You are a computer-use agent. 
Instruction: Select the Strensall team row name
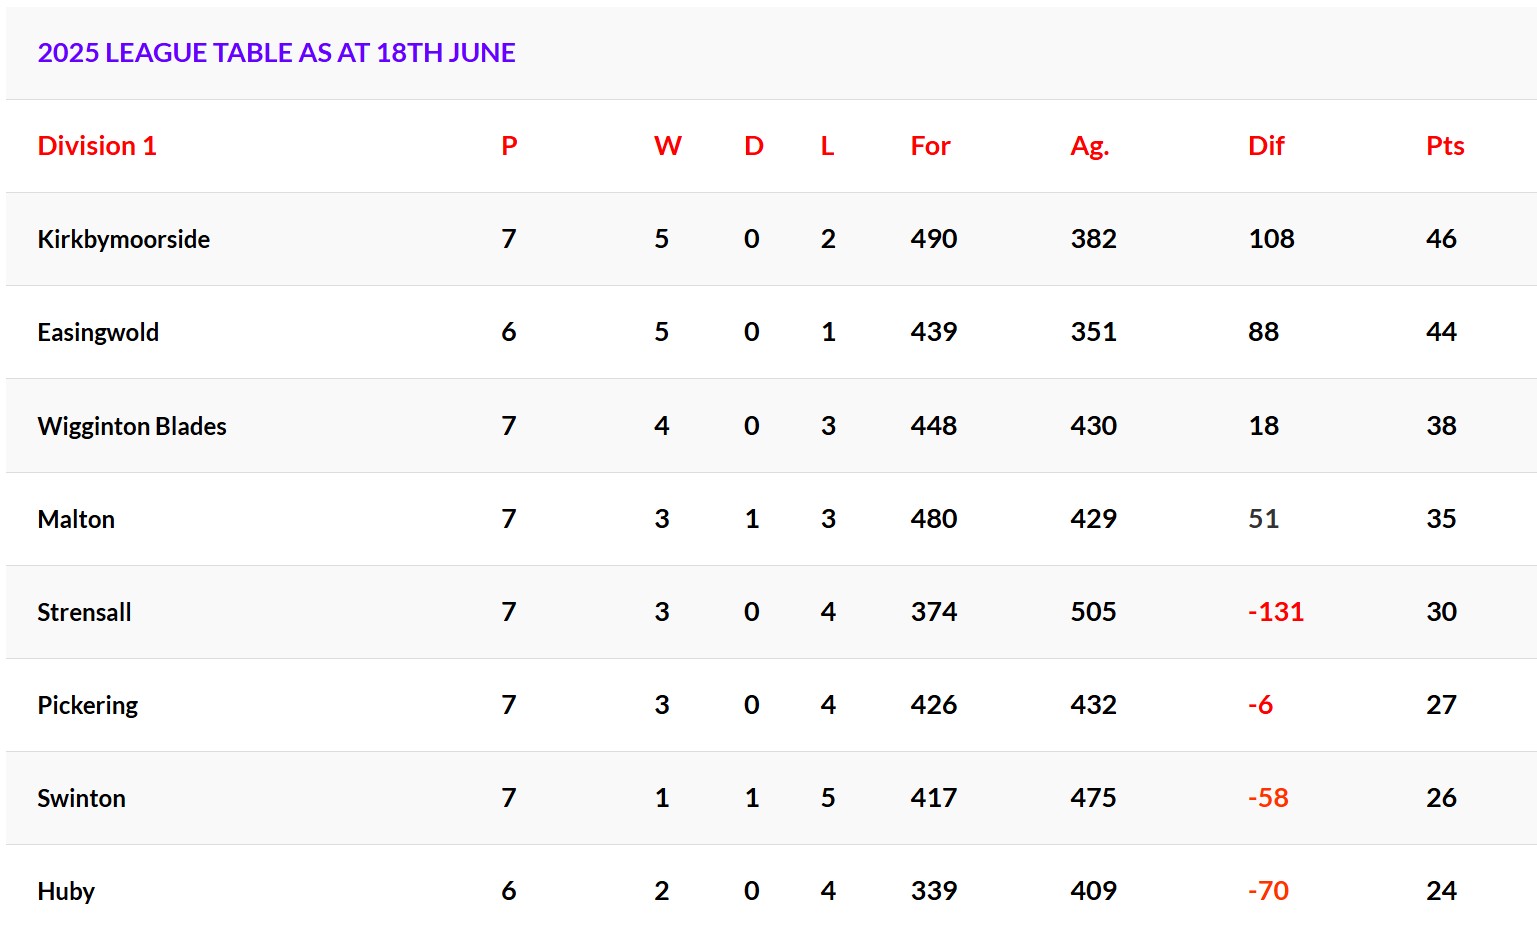(84, 612)
